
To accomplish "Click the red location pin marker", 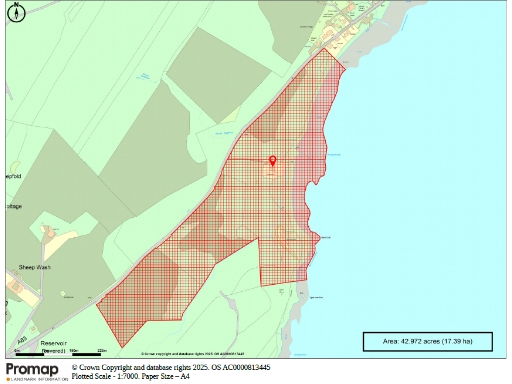I will tap(273, 161).
